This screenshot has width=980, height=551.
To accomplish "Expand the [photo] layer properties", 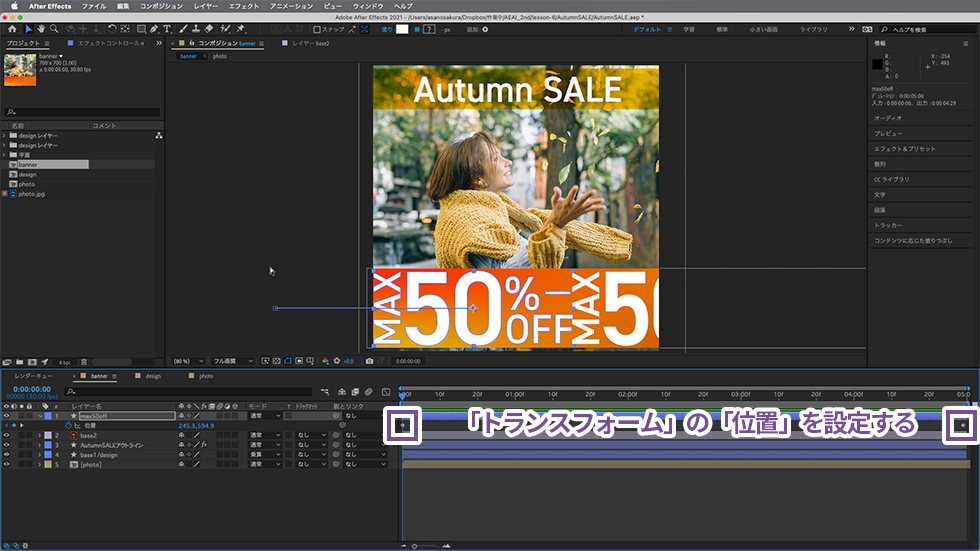I will tap(40, 464).
